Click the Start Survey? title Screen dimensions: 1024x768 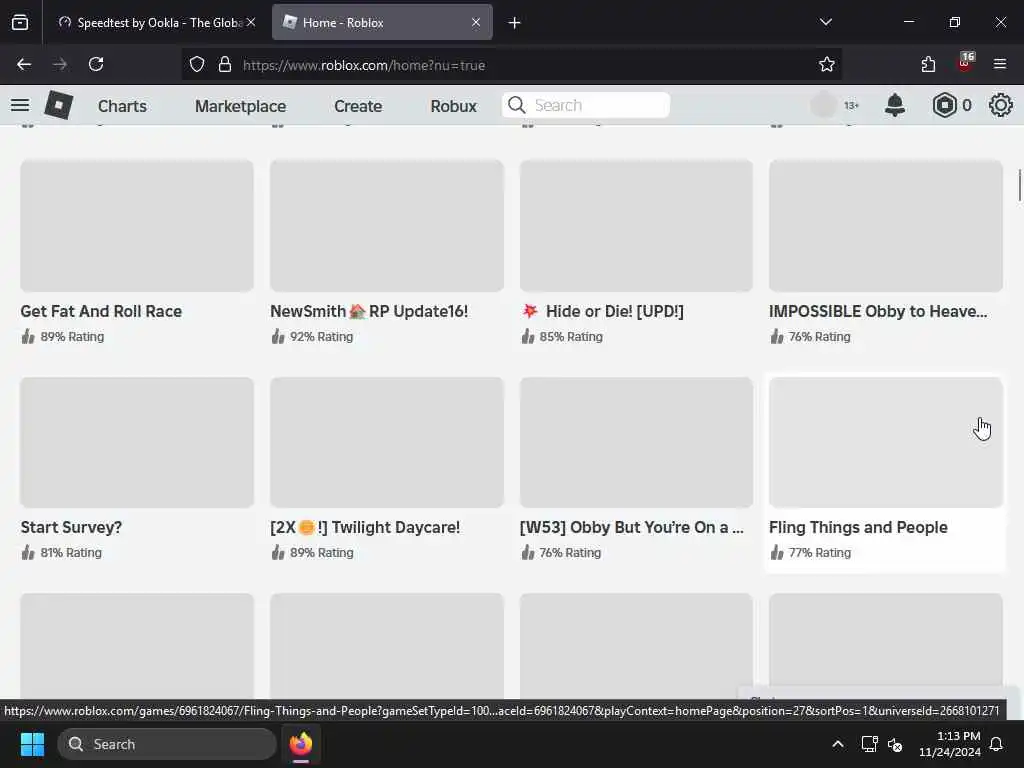tap(71, 528)
